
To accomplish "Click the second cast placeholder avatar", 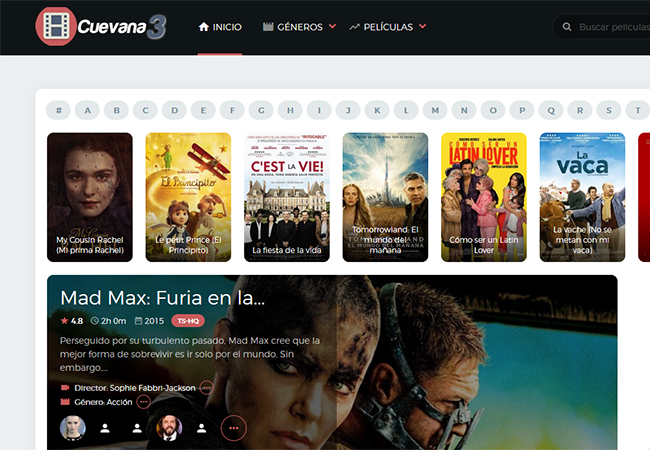I will [x=105, y=428].
